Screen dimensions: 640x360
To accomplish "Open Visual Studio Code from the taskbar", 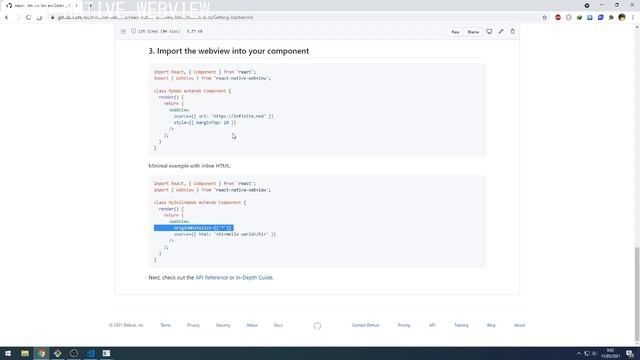I will tap(91, 353).
